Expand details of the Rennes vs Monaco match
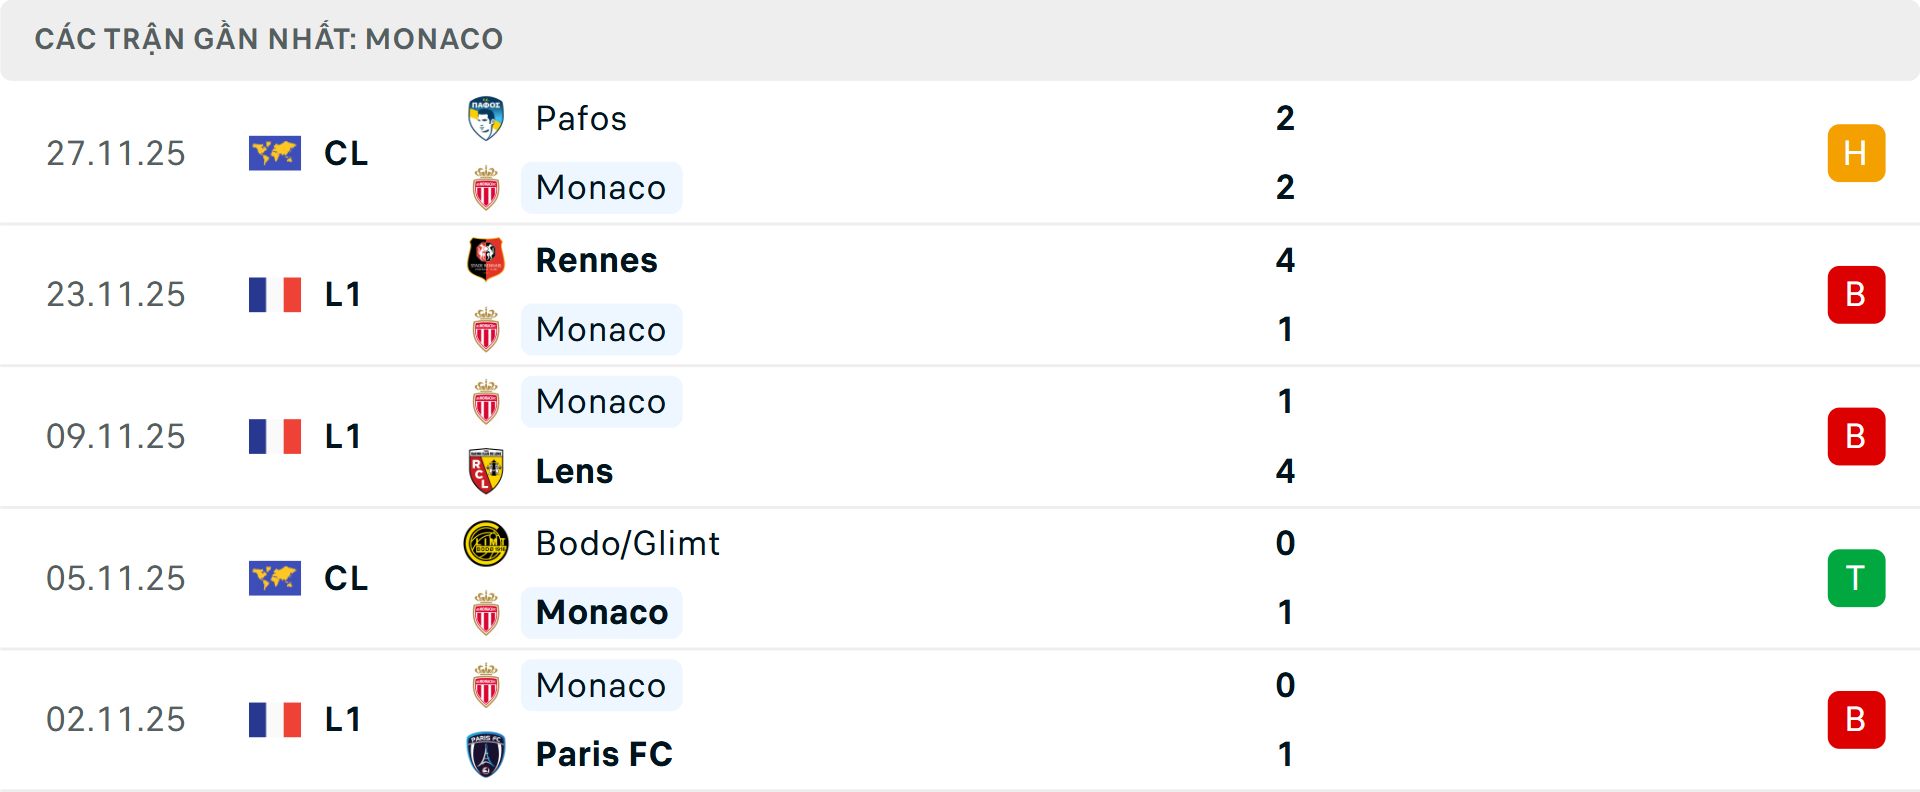This screenshot has height=792, width=1920. 960,294
